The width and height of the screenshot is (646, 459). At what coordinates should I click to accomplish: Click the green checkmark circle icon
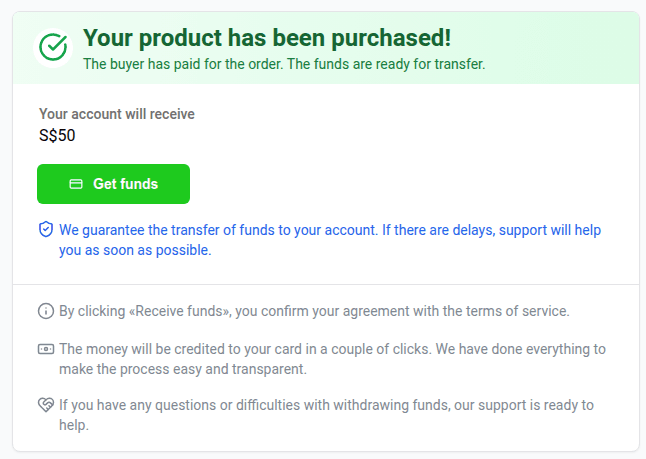[x=53, y=48]
